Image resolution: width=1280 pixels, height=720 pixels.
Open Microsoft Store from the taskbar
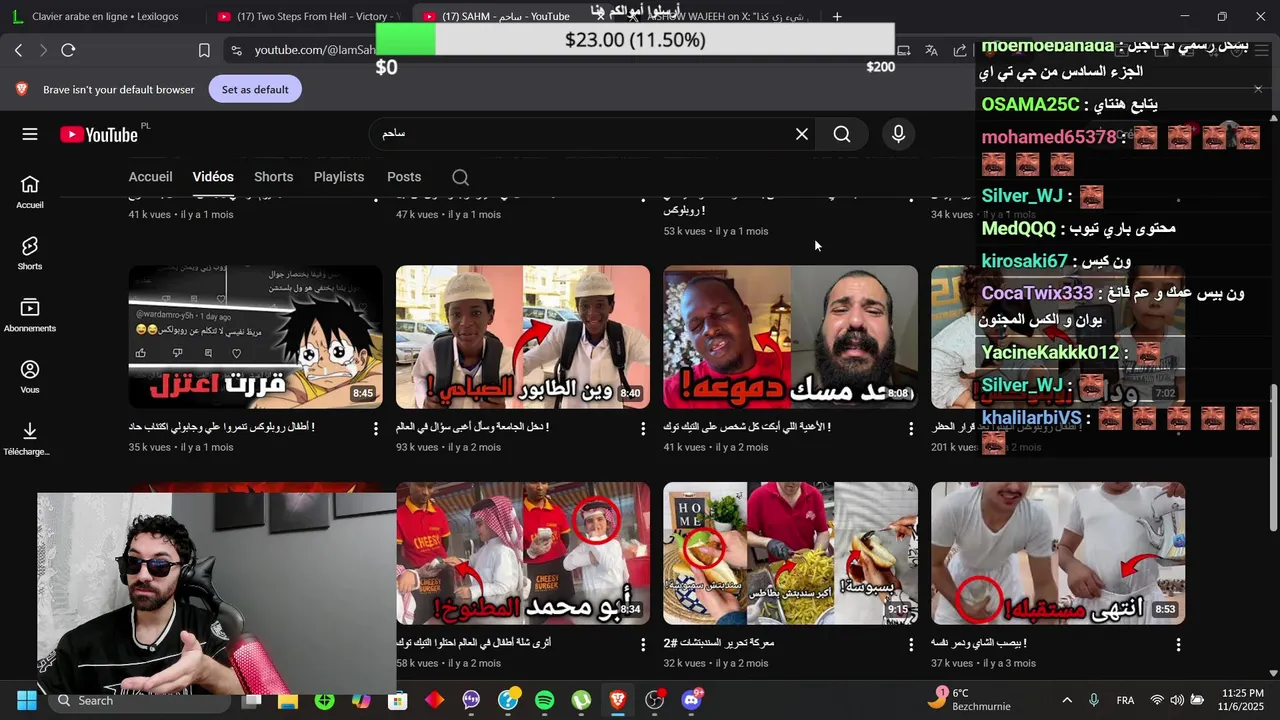tap(398, 700)
